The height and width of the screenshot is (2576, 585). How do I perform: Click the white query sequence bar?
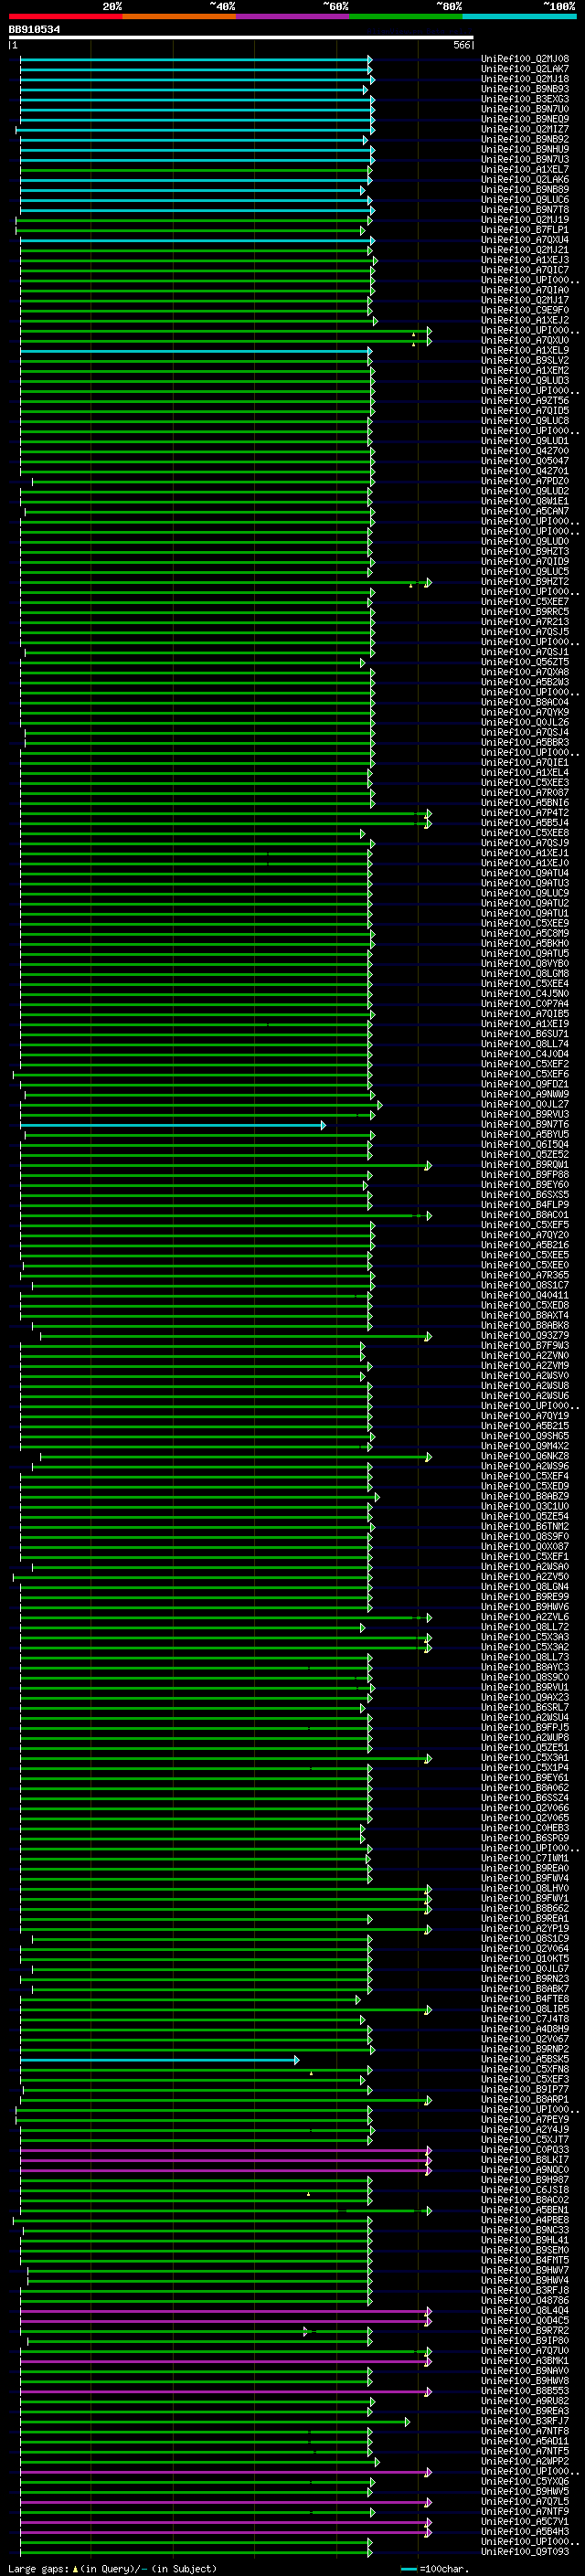[x=241, y=38]
